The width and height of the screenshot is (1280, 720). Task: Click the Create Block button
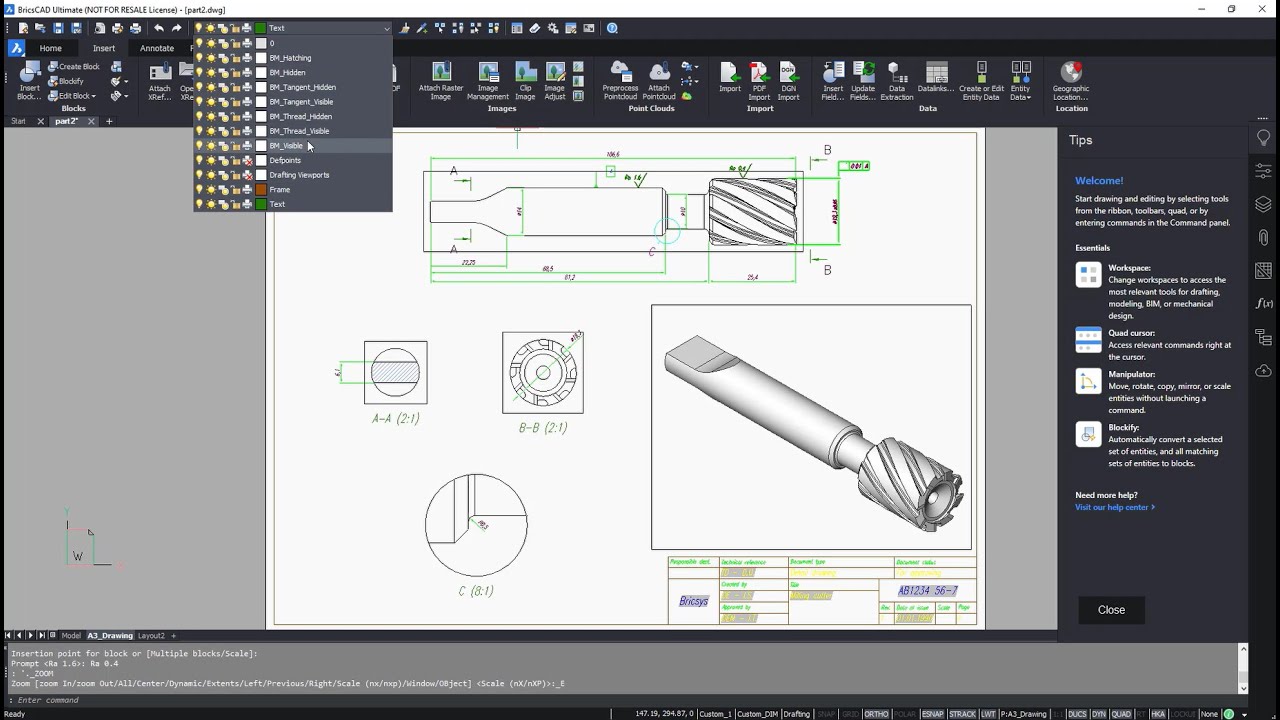click(74, 66)
